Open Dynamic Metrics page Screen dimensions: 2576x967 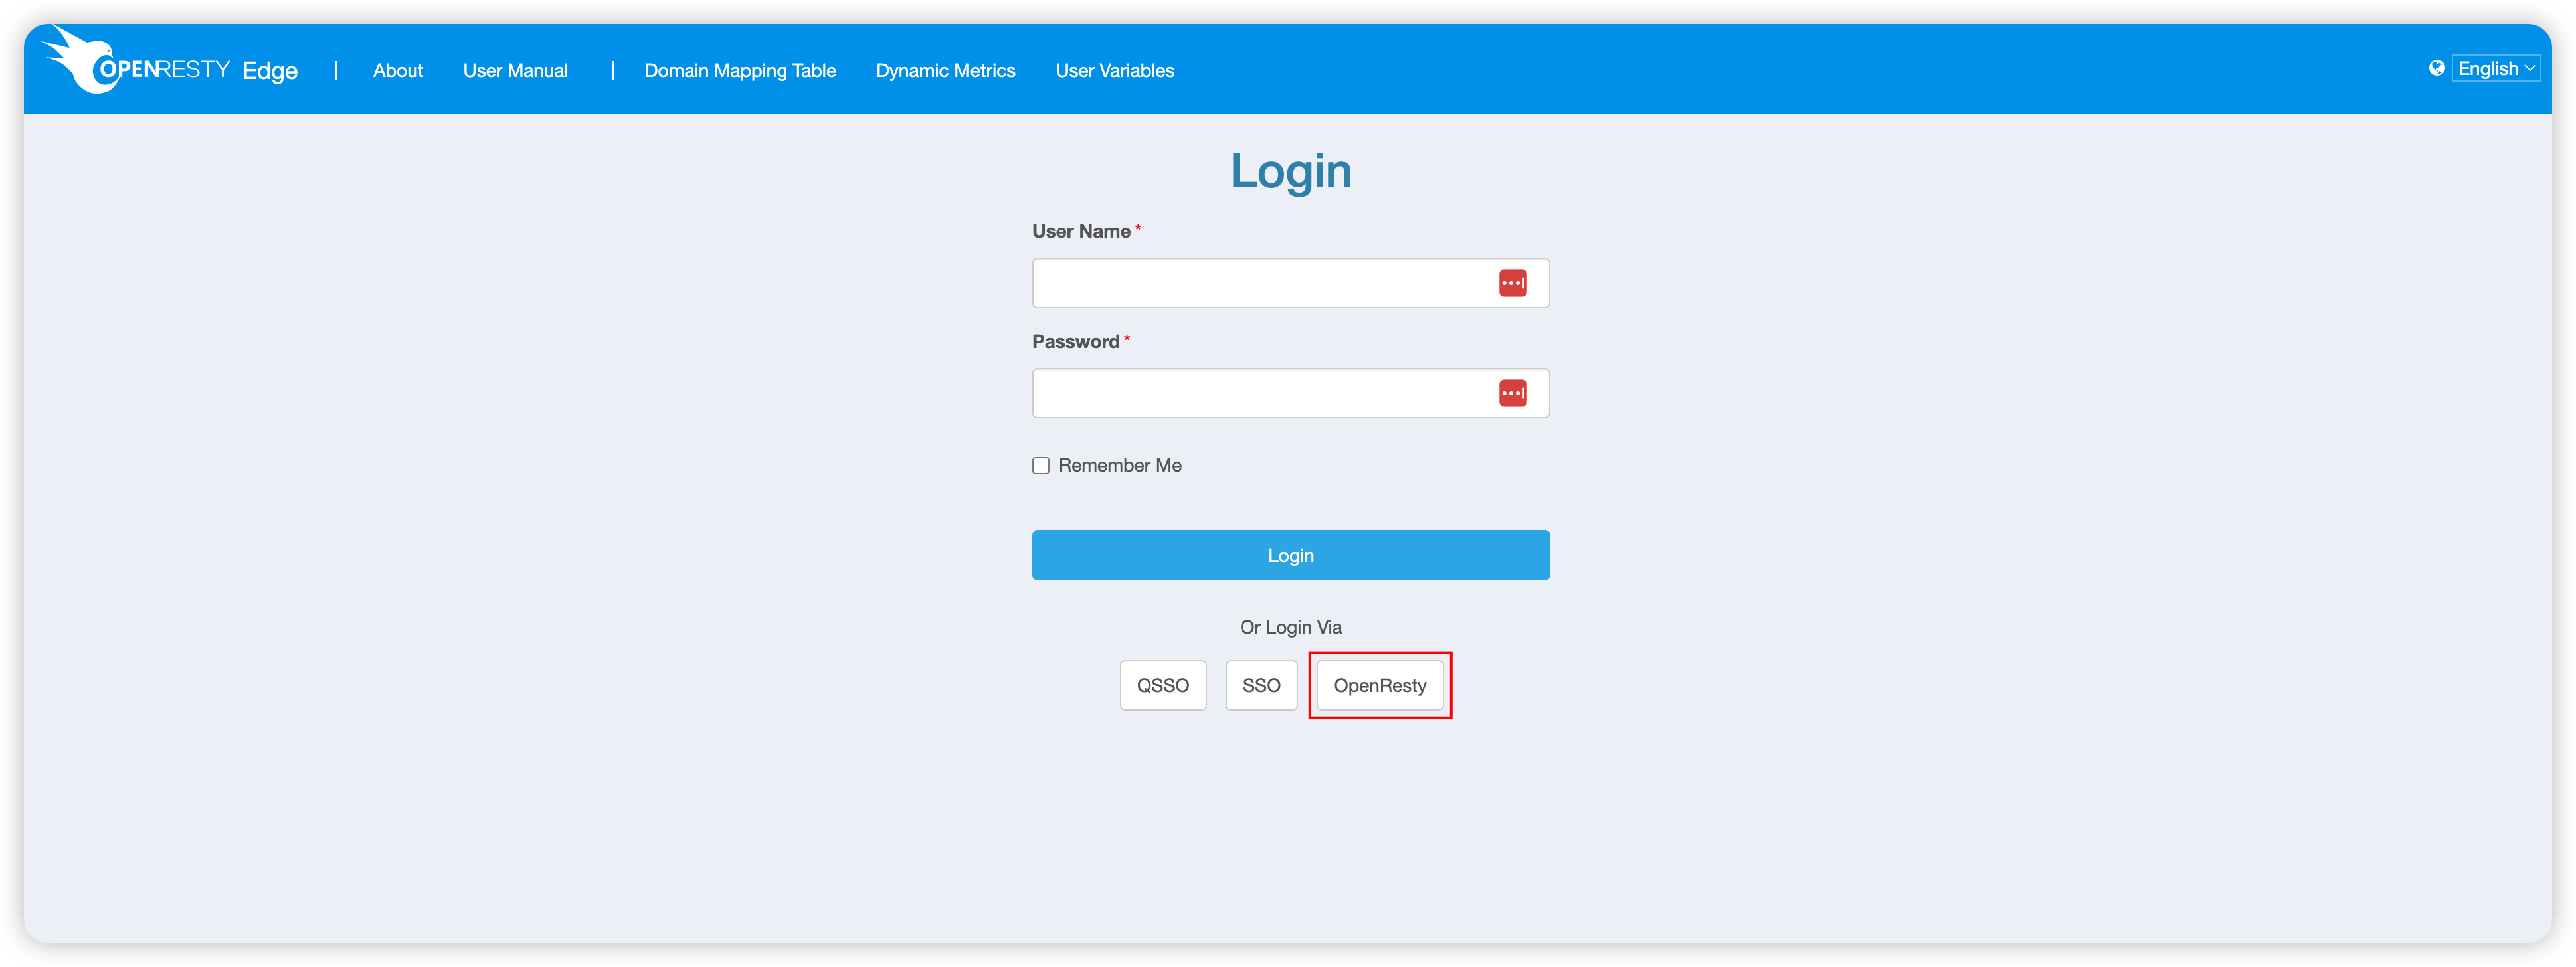pos(945,71)
